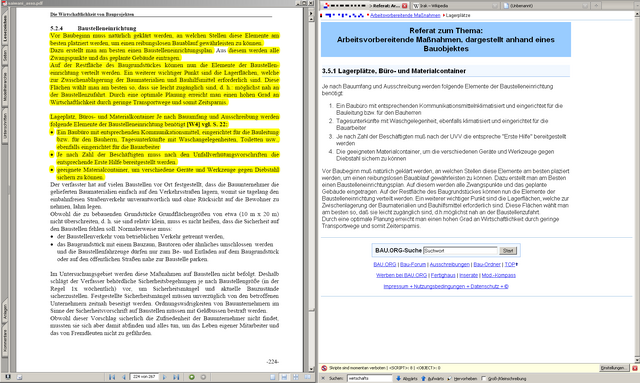
Task: Open the Einstellungen scripts options
Action: click(613, 368)
